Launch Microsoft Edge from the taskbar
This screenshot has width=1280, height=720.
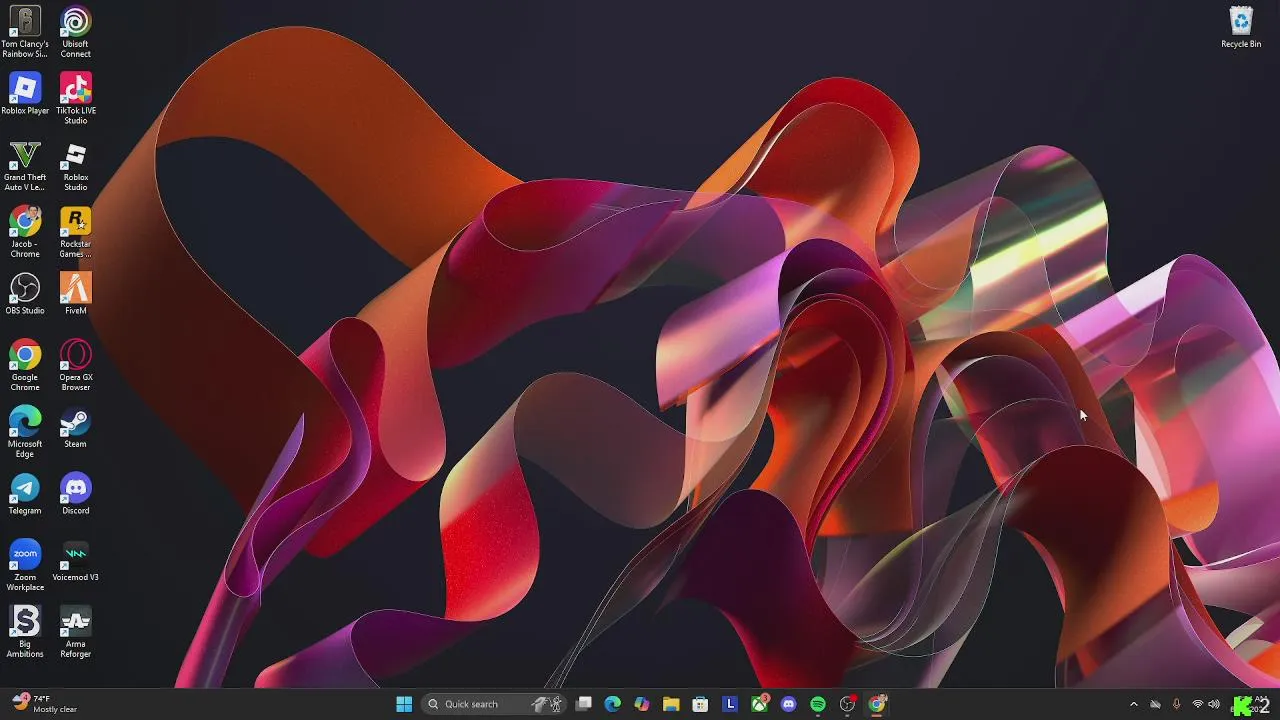pos(613,704)
